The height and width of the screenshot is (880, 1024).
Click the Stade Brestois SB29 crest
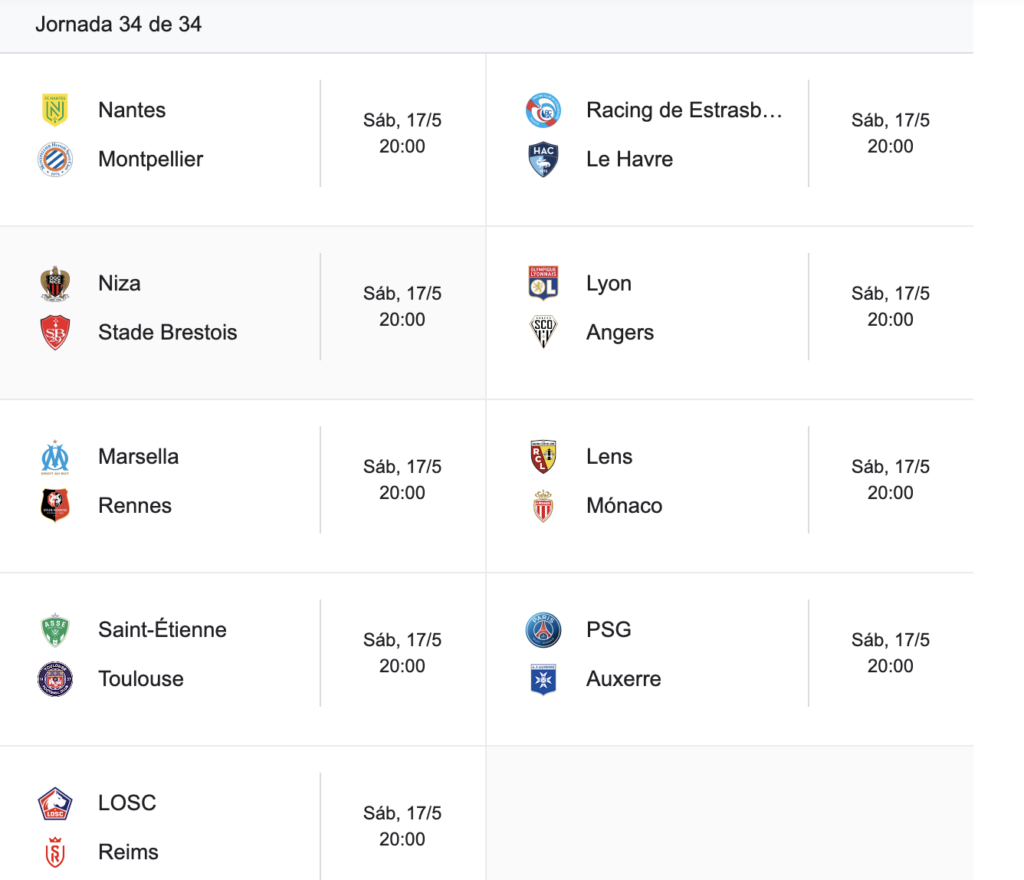[55, 332]
